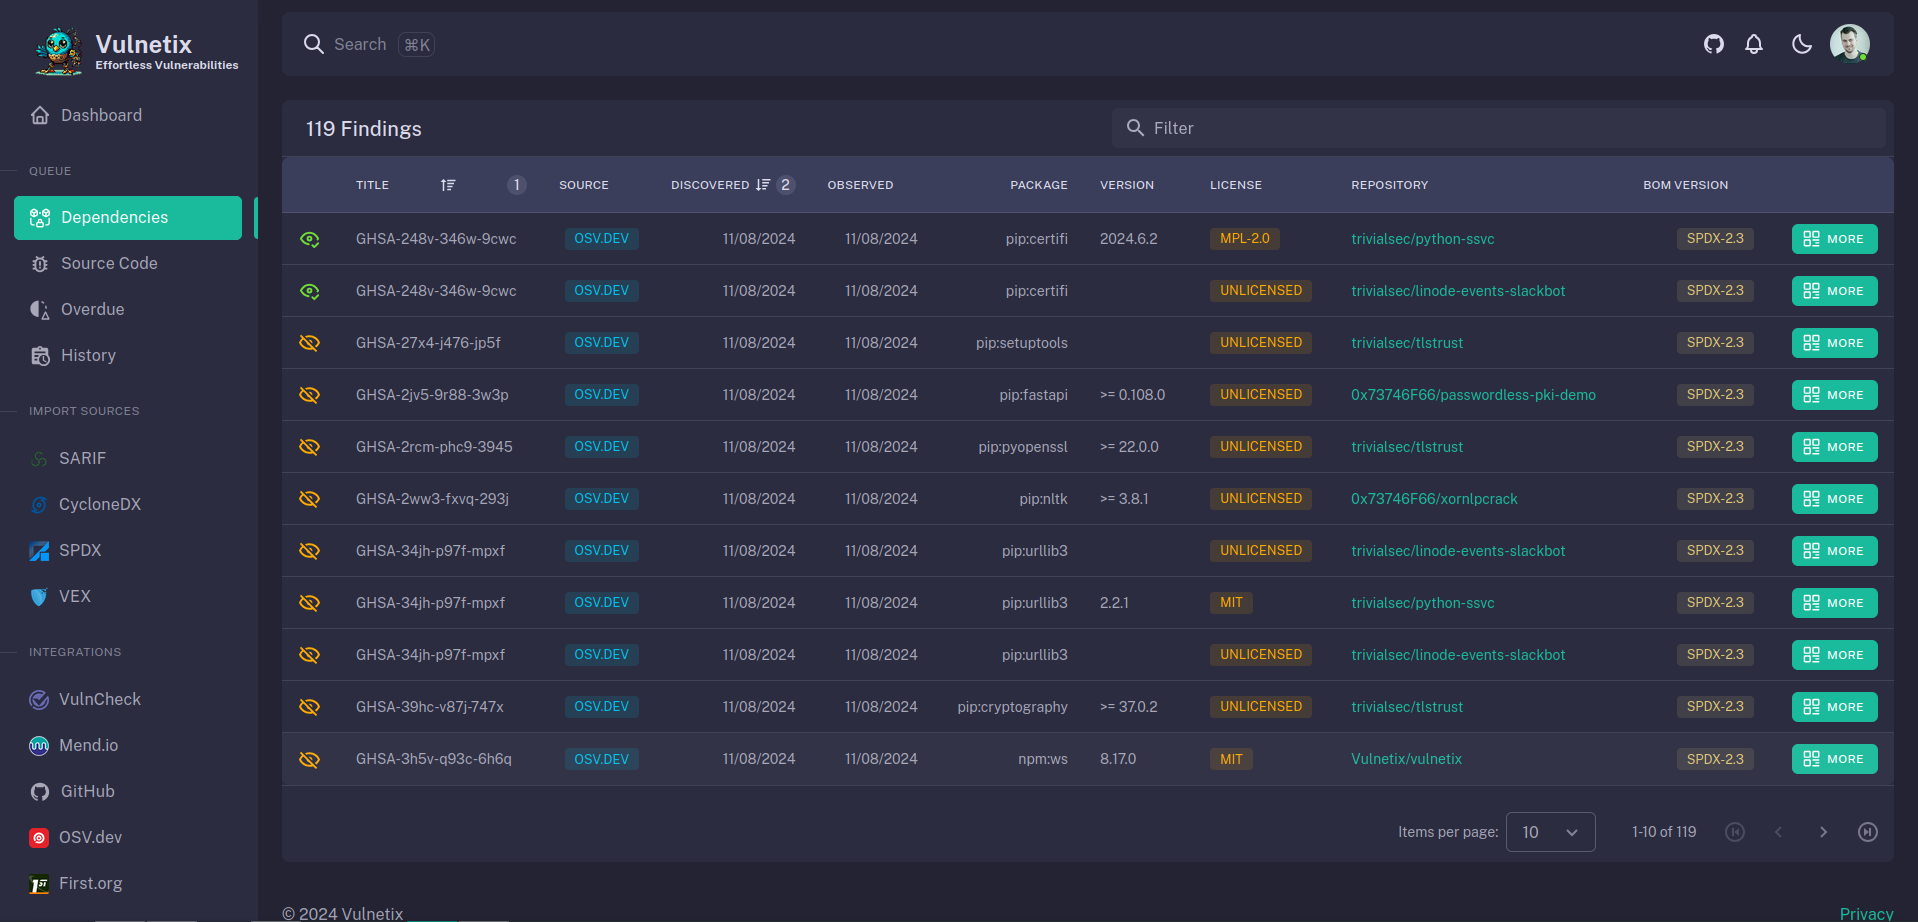Open Items per page dropdown

1550,832
